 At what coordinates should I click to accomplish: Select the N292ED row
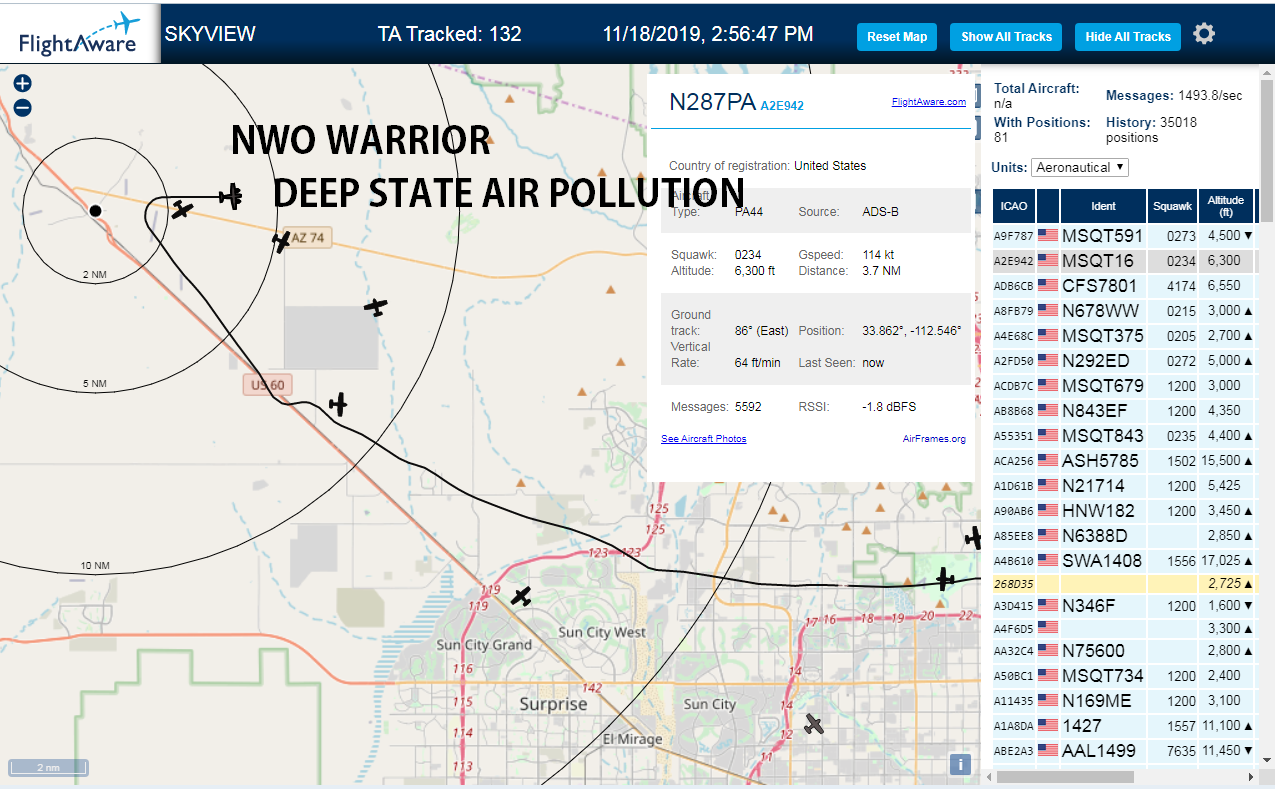point(1124,361)
